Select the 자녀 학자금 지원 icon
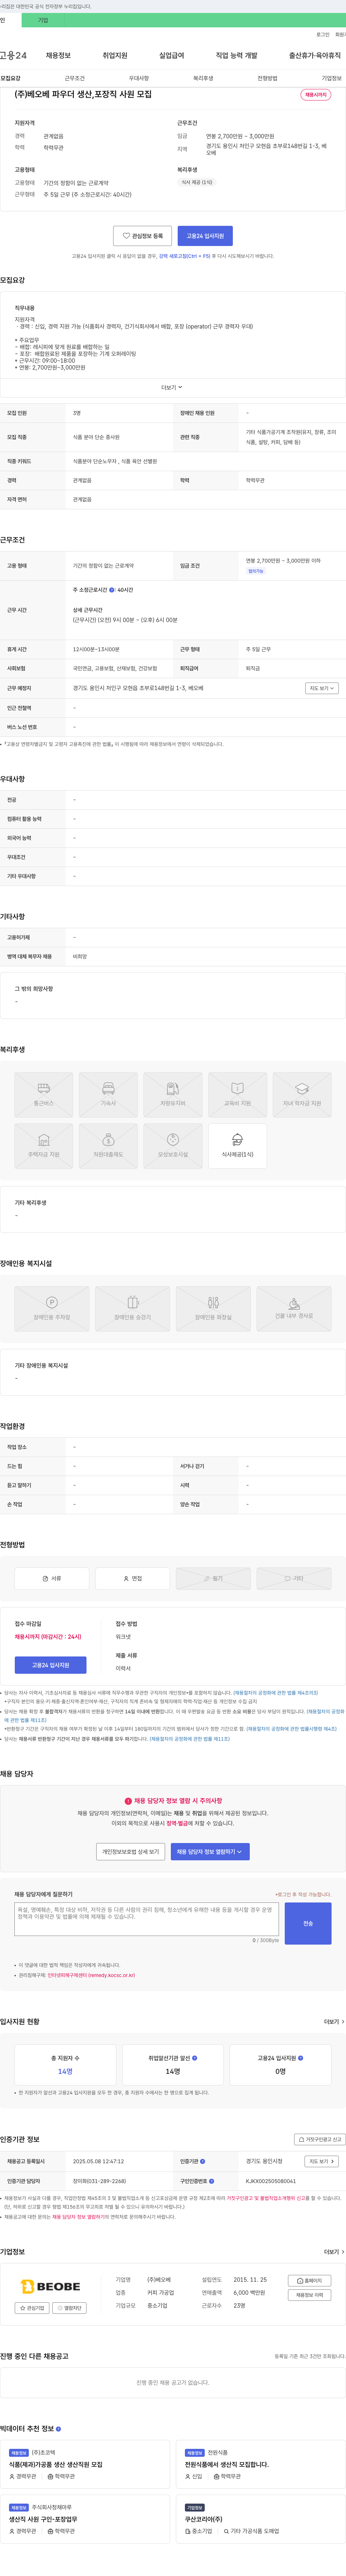Viewport: 346px width, 2576px height. [302, 1095]
